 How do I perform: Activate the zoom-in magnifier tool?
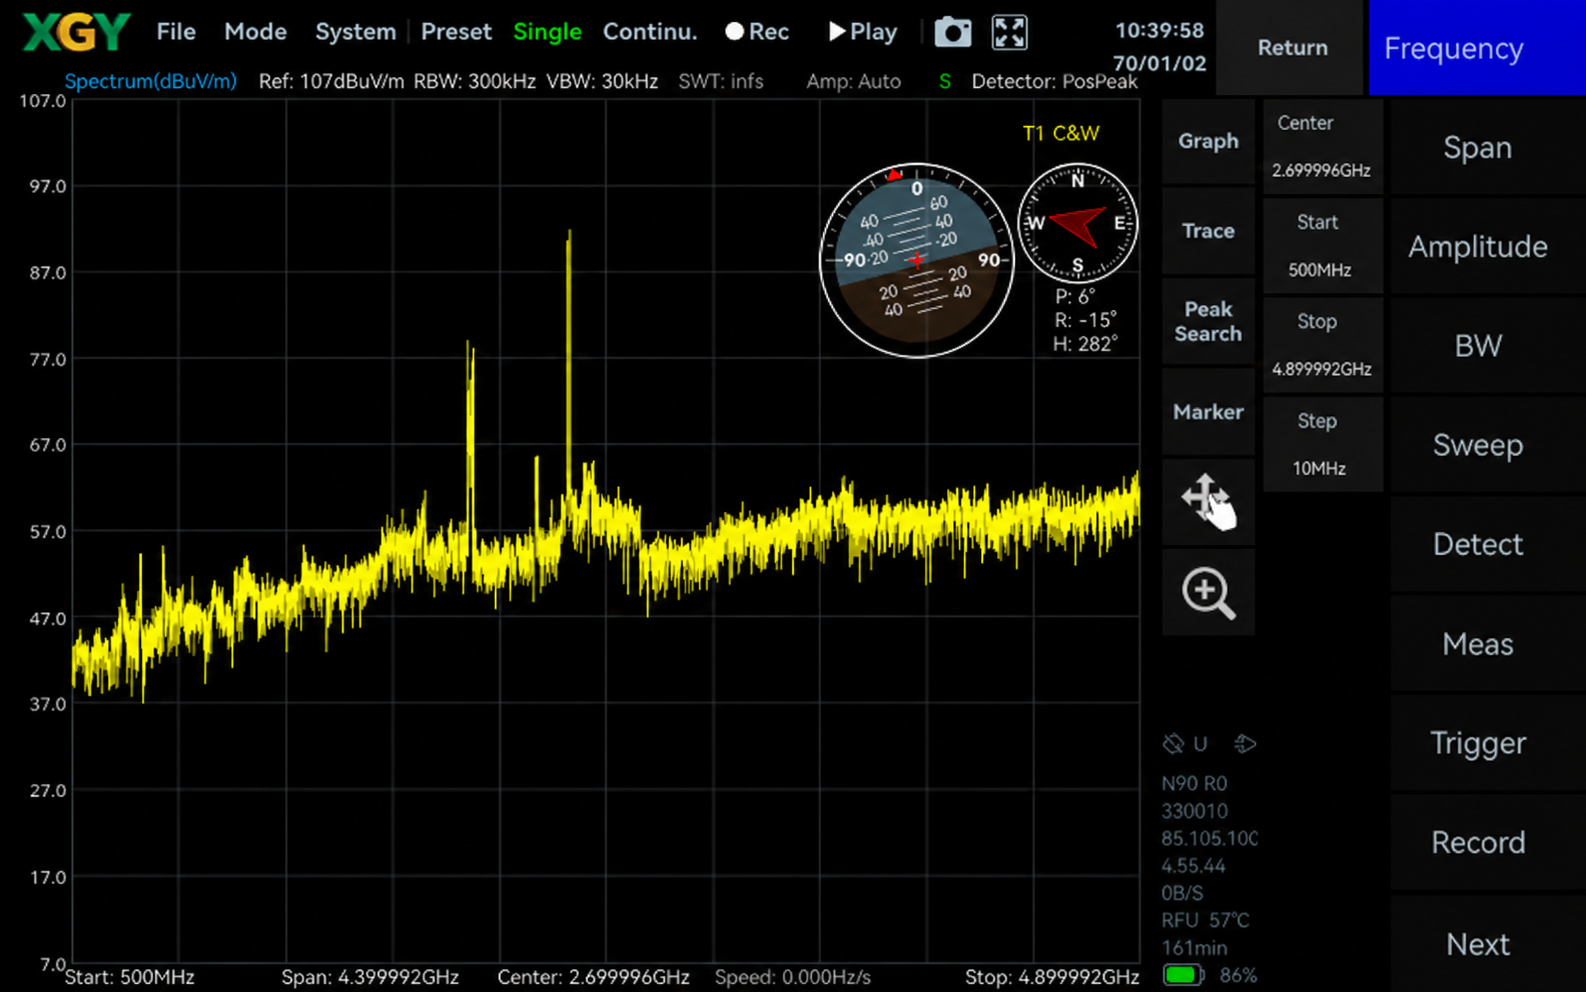[1208, 593]
